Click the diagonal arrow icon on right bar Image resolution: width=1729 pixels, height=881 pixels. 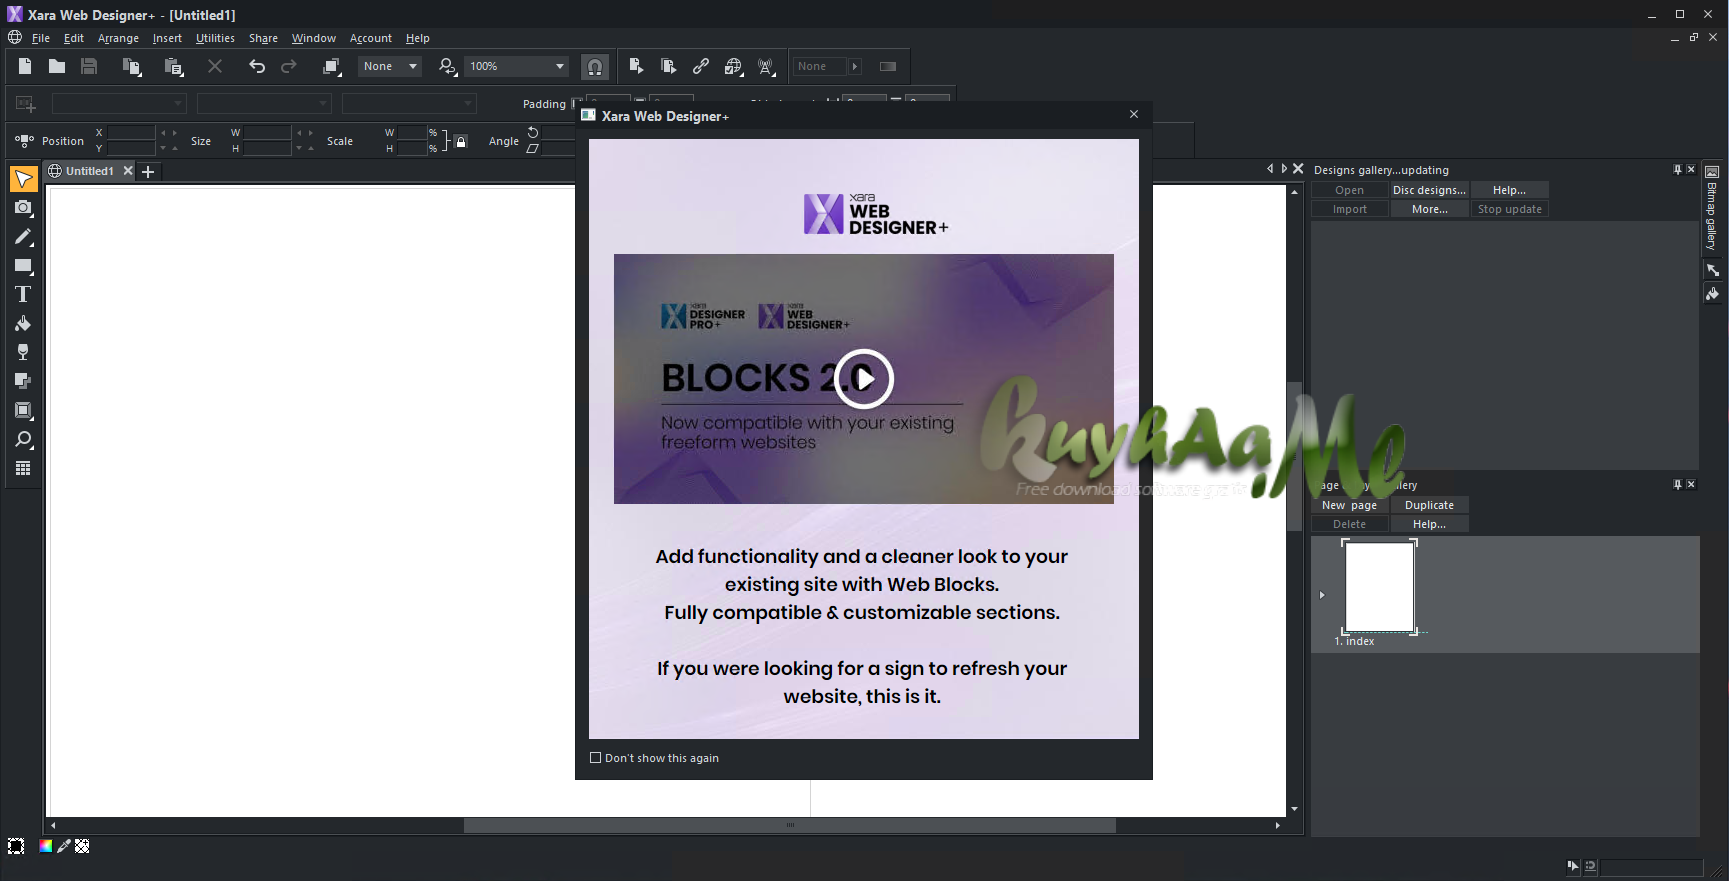coord(1712,270)
